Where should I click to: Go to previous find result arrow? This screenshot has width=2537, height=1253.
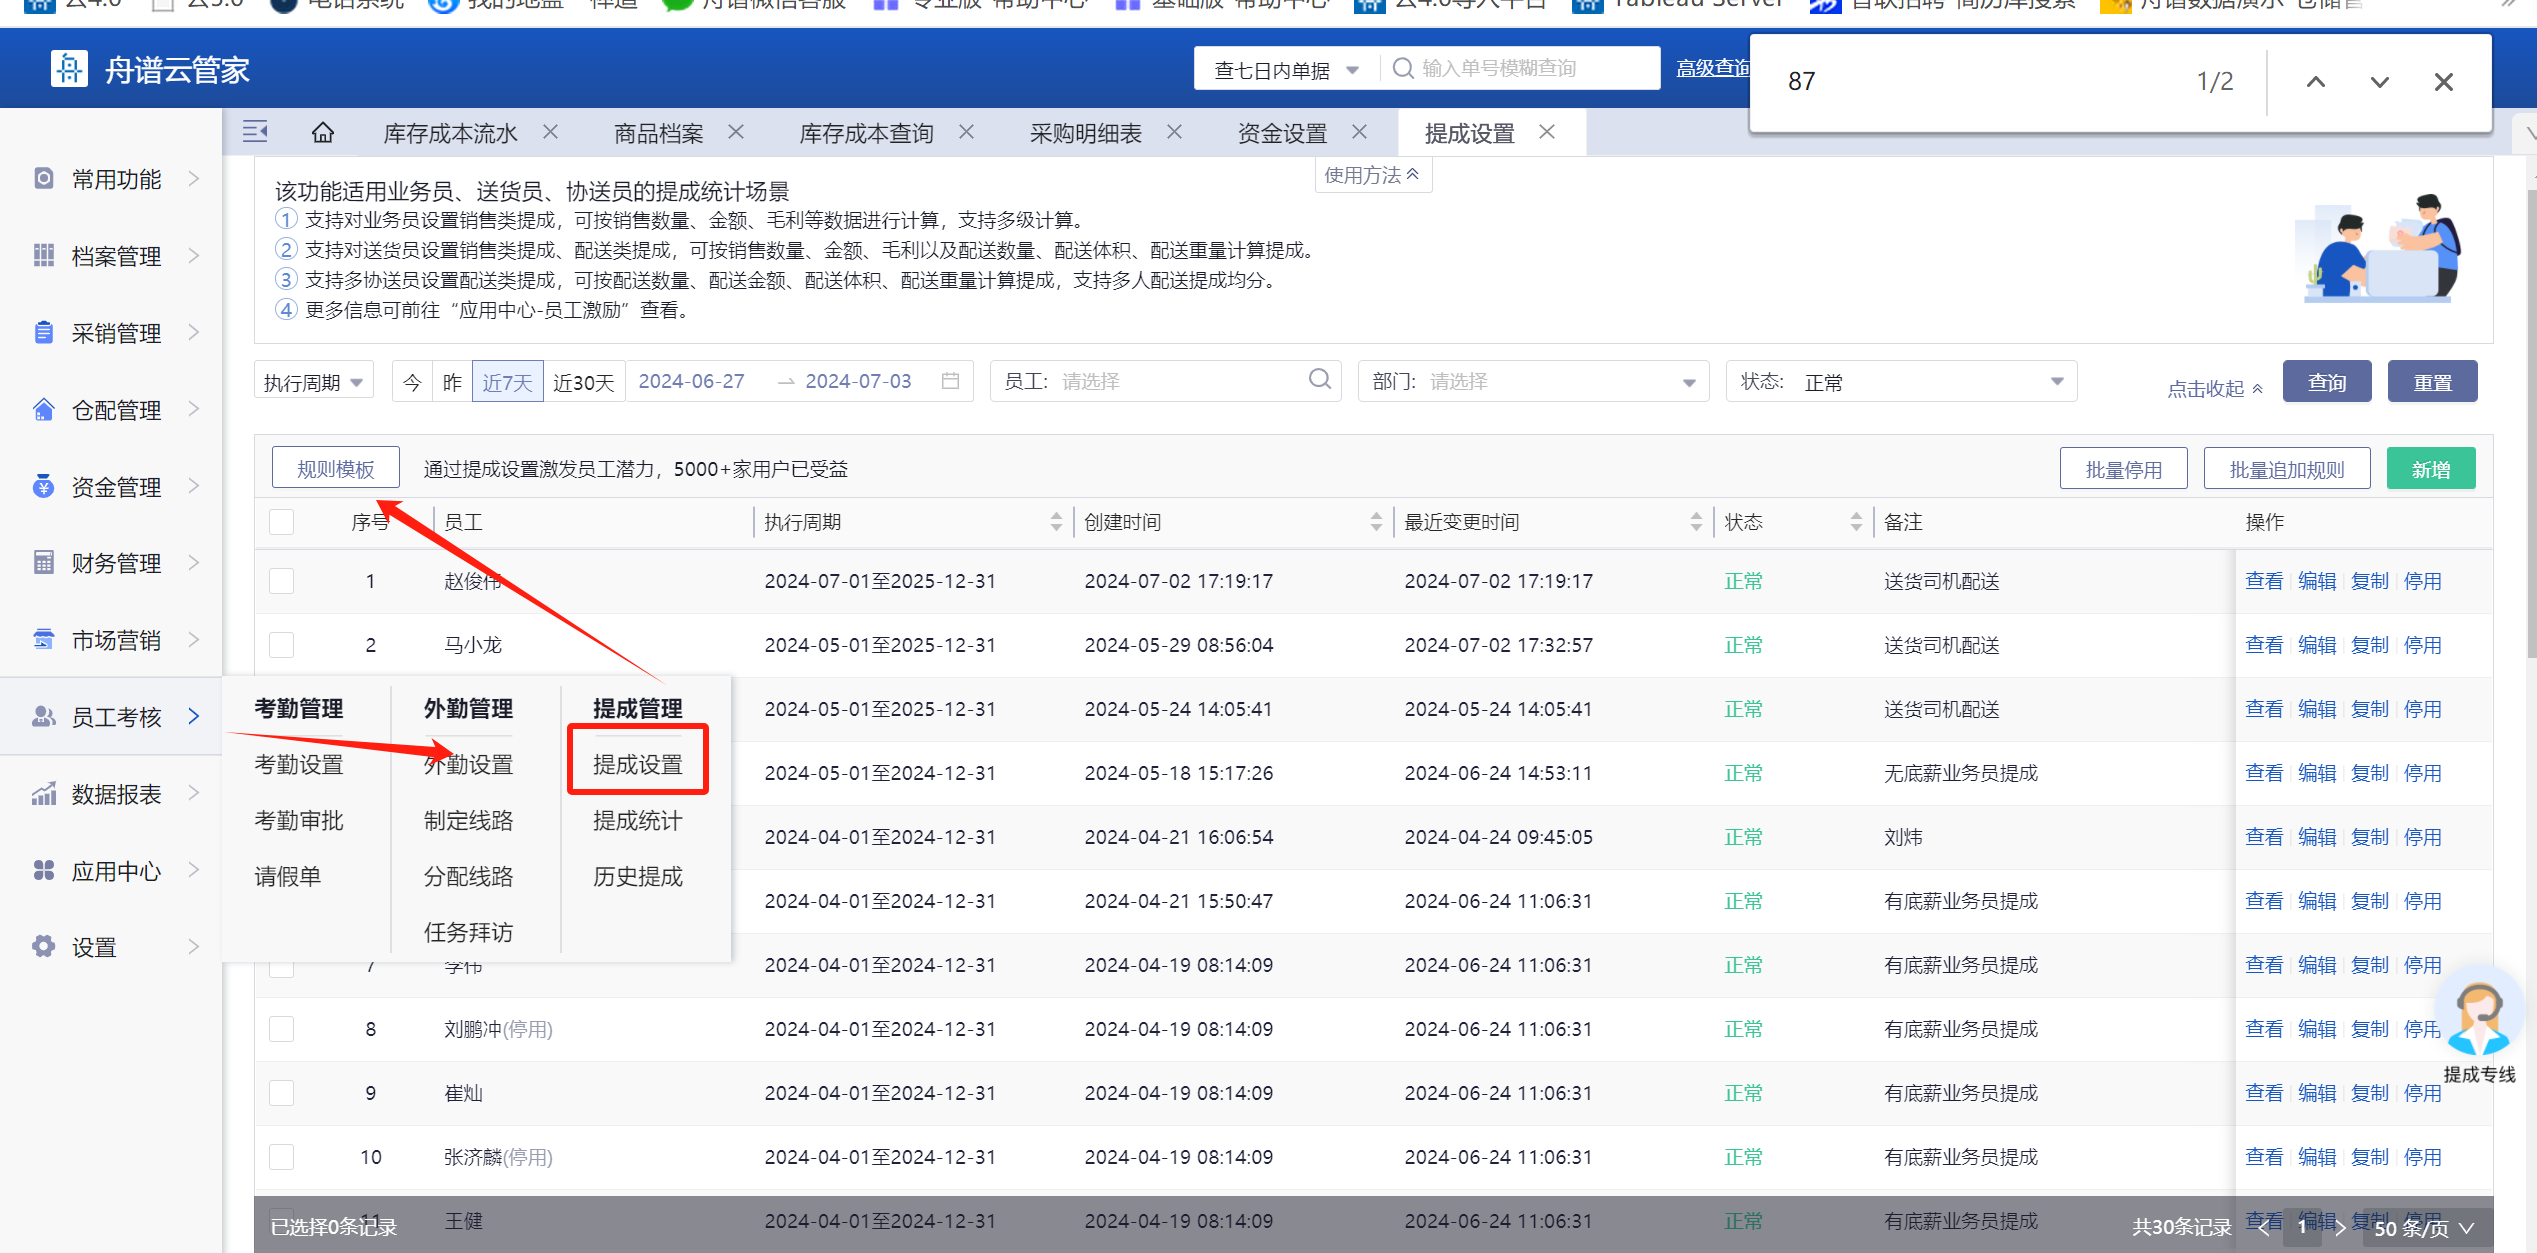tap(2315, 82)
